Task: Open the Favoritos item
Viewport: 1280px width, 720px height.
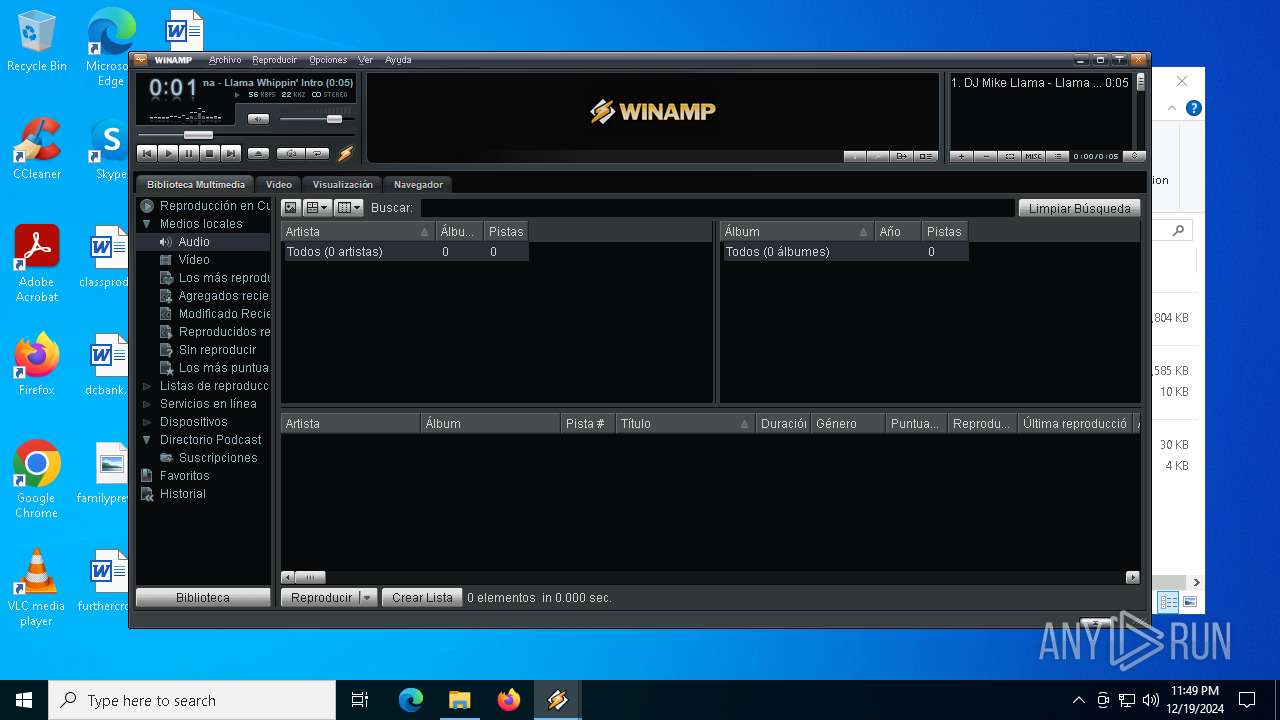Action: click(205, 476)
